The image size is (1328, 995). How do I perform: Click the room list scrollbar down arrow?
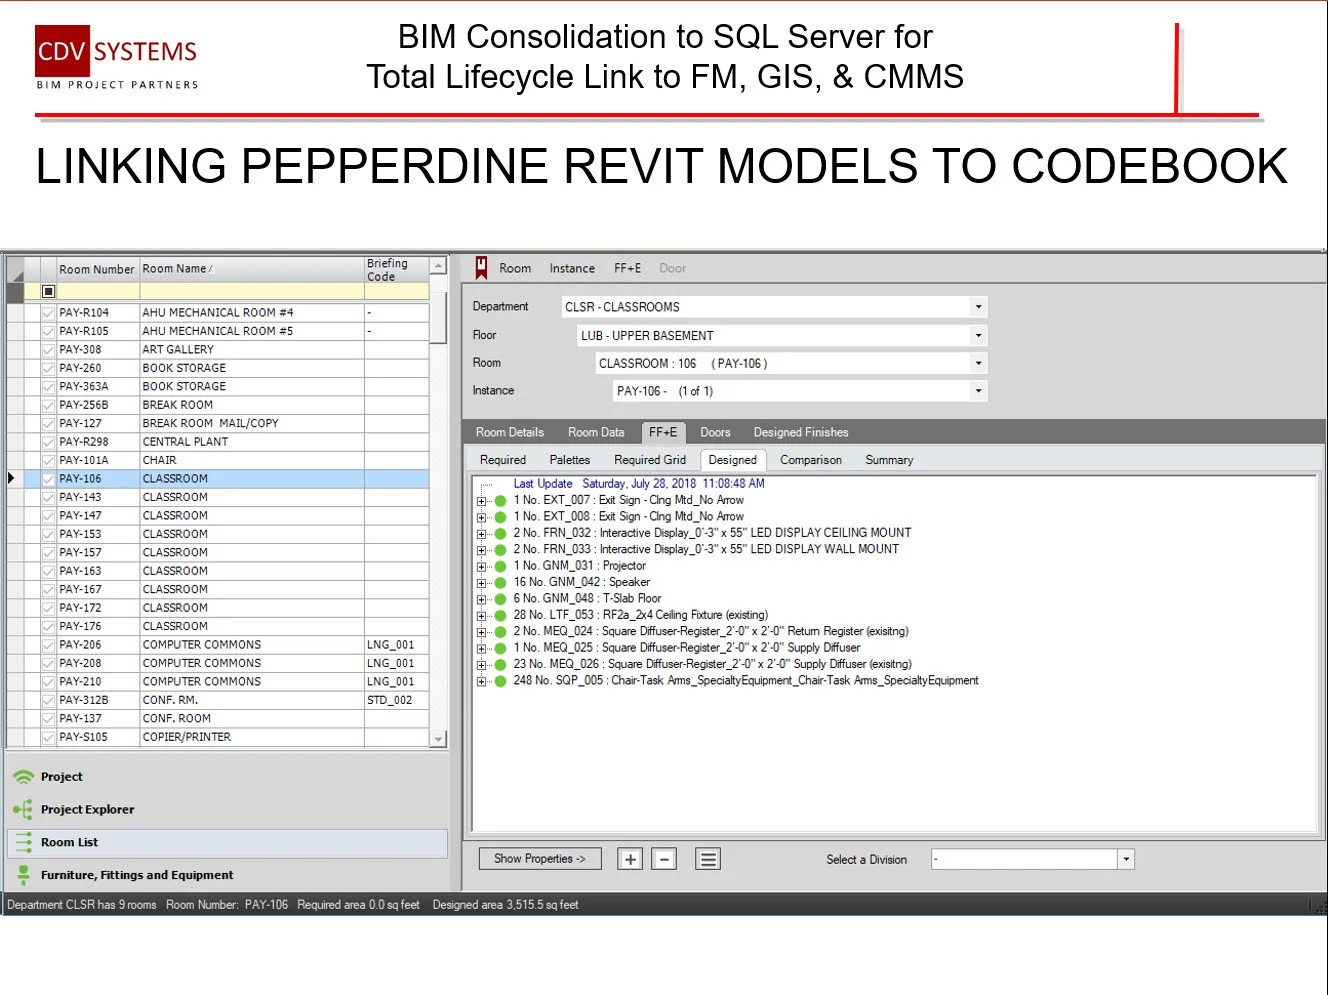click(438, 739)
